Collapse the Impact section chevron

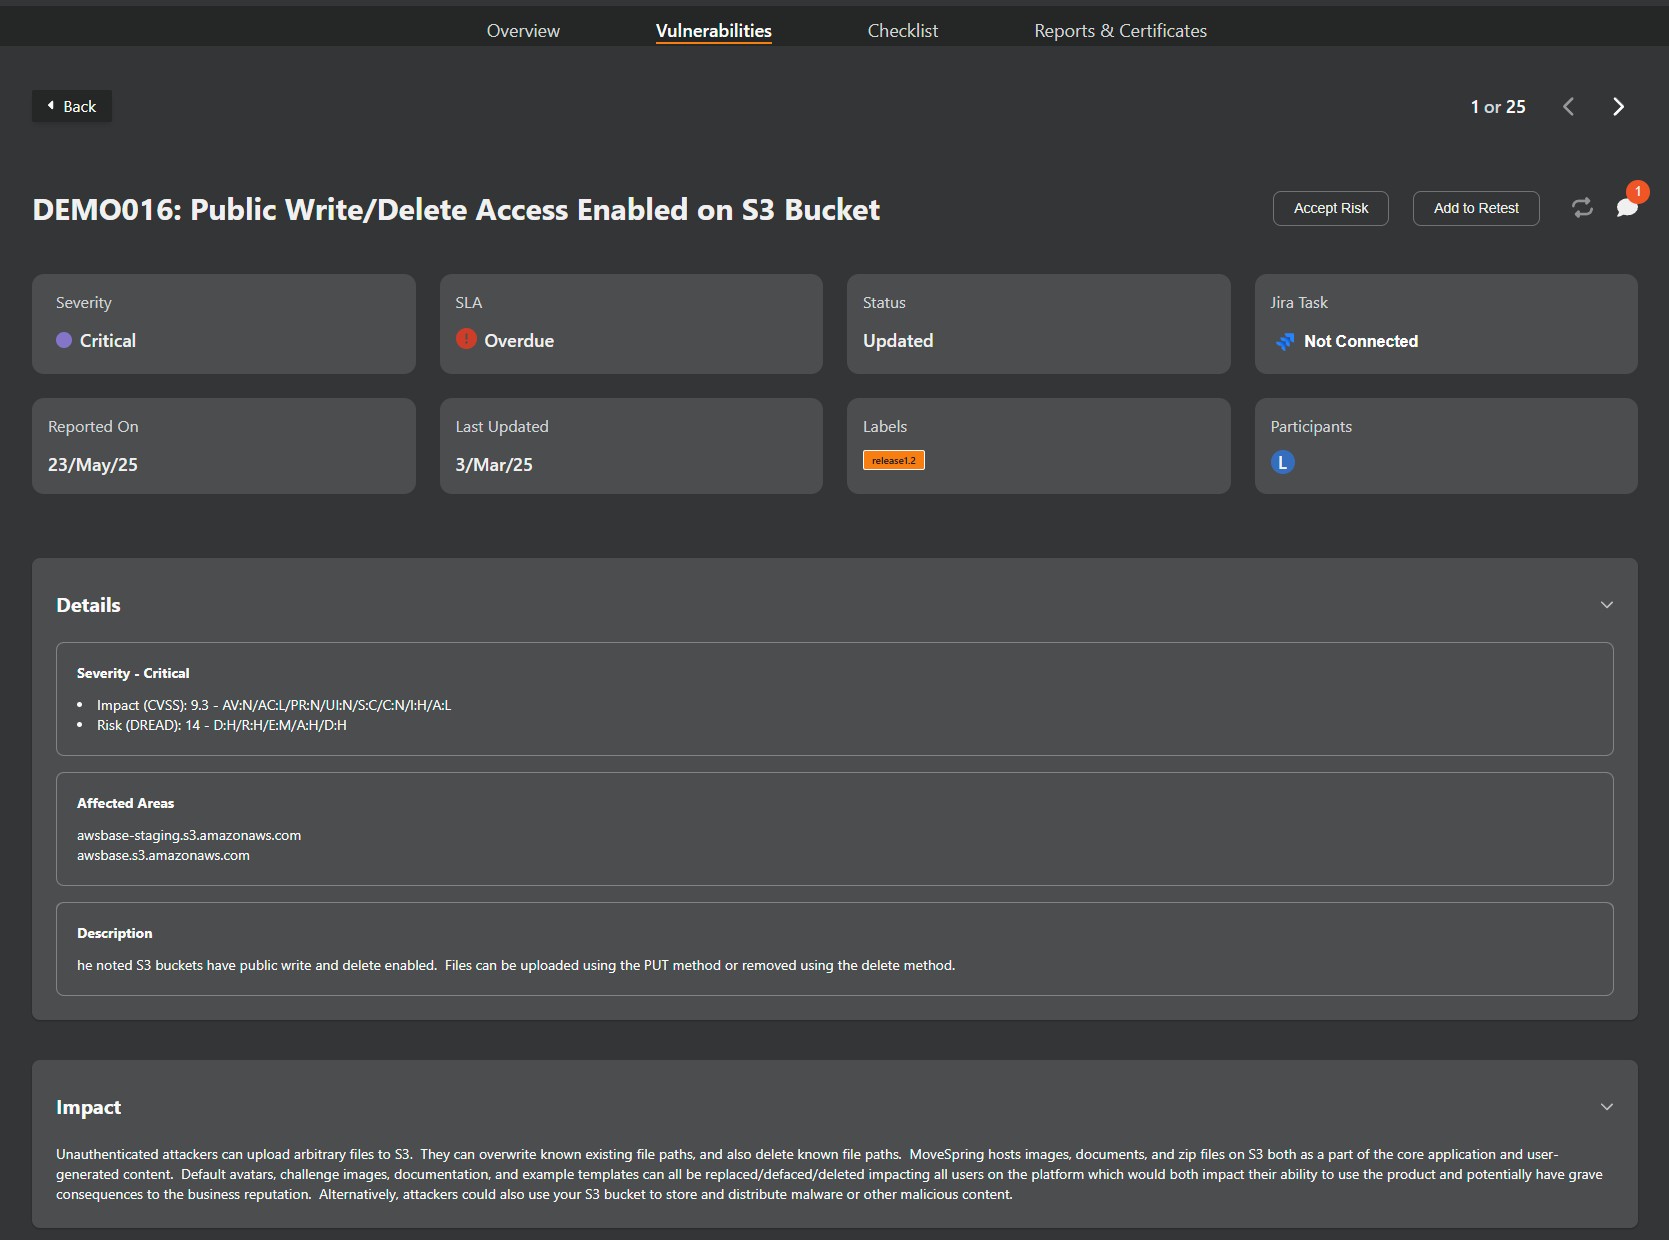click(1606, 1107)
